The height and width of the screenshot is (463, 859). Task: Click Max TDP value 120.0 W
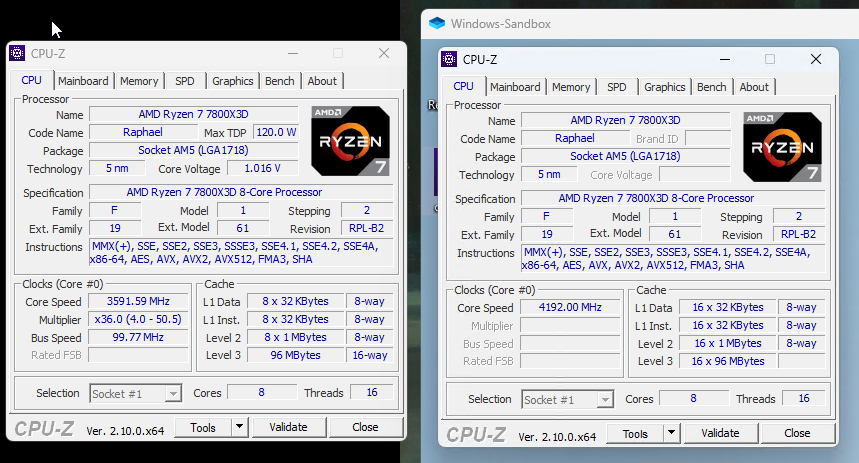click(x=276, y=132)
